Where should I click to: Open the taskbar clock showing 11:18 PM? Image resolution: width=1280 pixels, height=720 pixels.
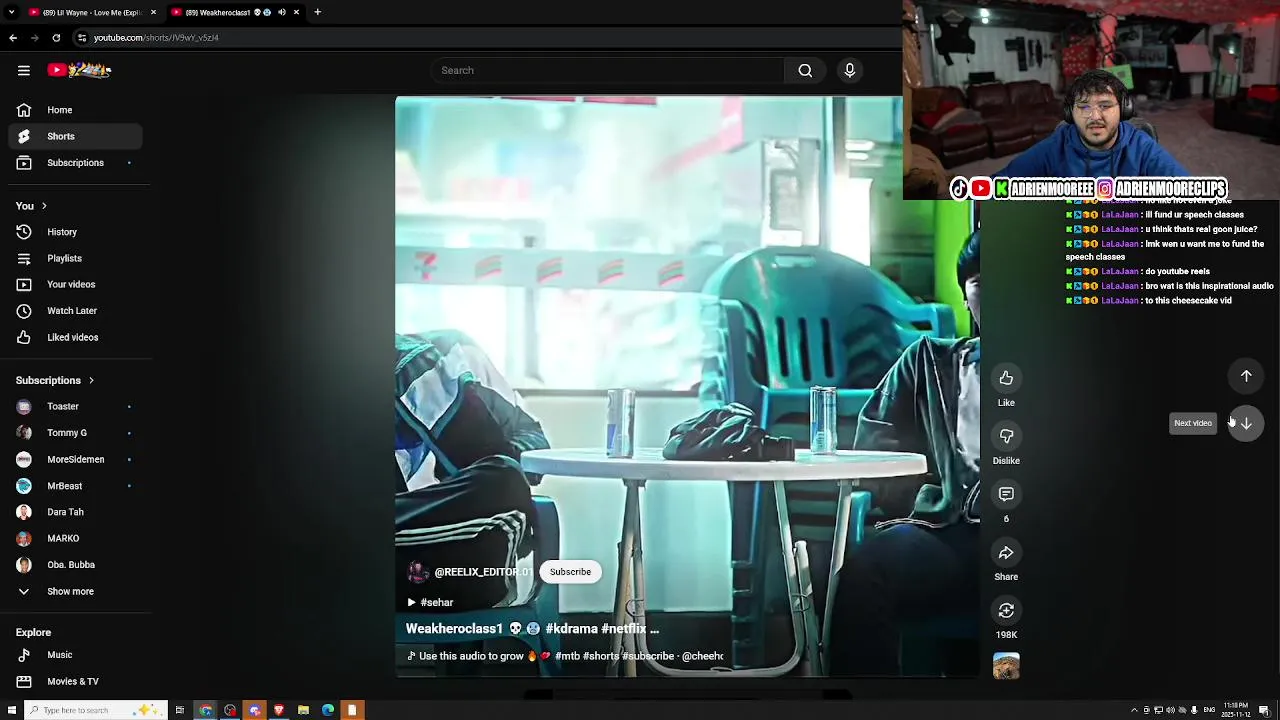[x=1236, y=709]
